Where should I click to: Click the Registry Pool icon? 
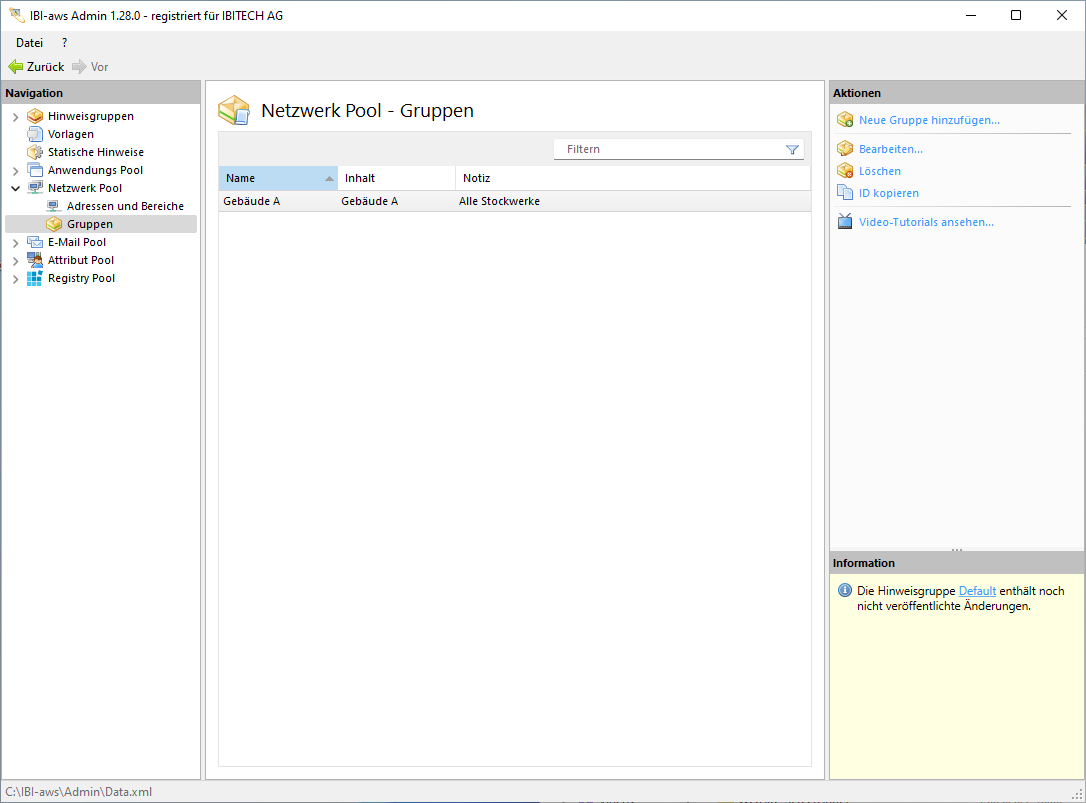36,278
